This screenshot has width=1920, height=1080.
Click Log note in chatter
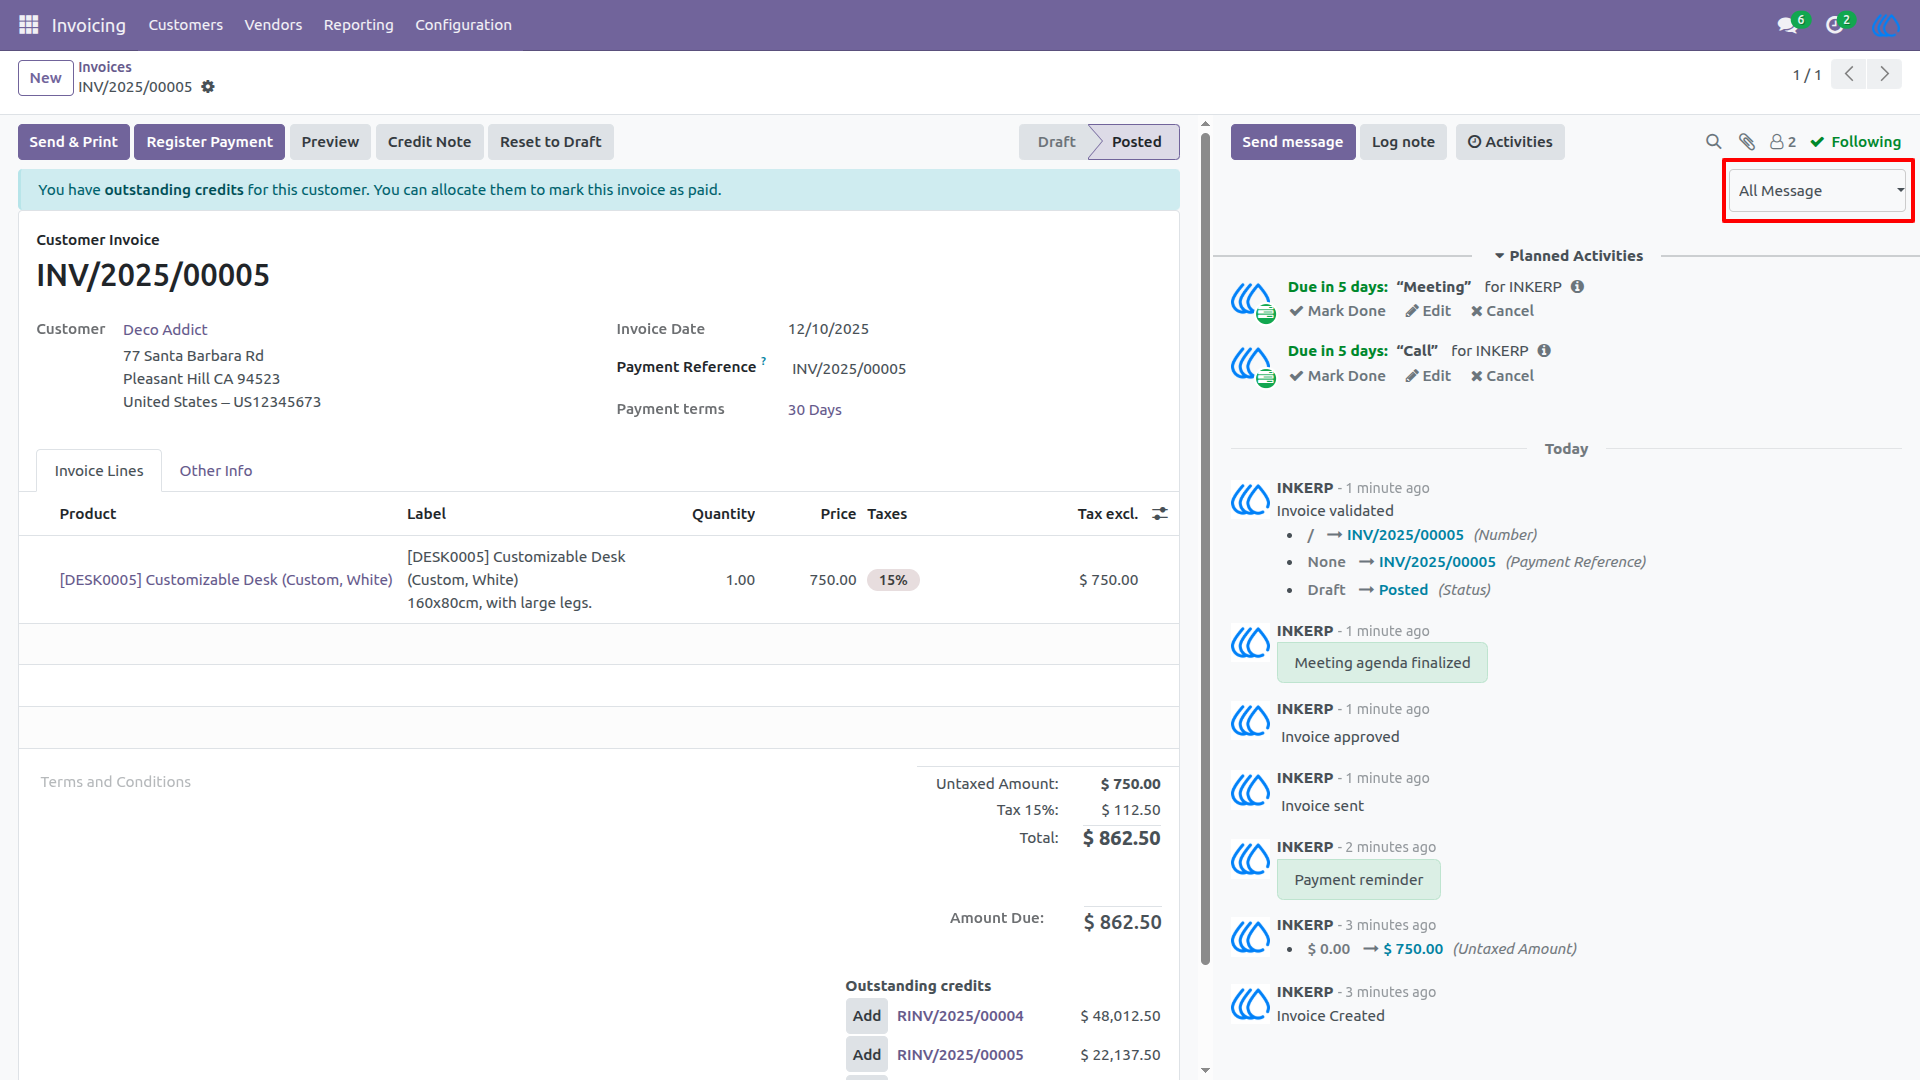[x=1403, y=142]
